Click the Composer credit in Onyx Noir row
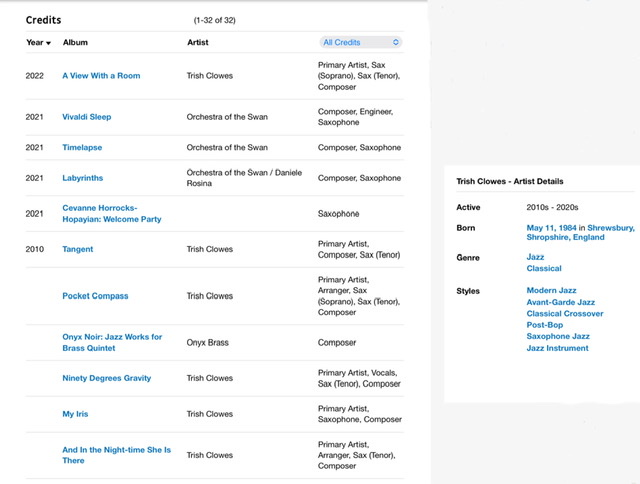This screenshot has height=484, width=640. [x=337, y=343]
